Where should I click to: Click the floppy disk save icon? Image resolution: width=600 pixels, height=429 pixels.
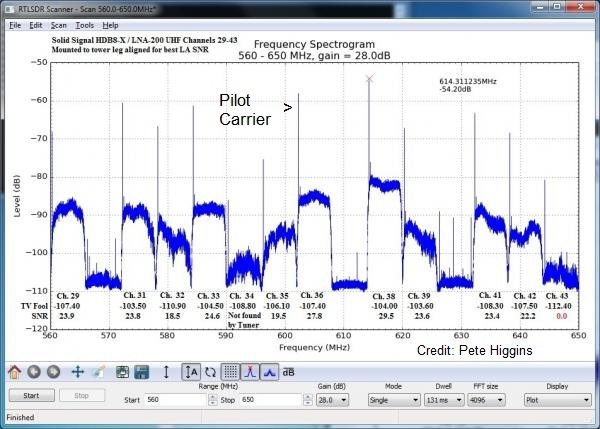coord(142,371)
